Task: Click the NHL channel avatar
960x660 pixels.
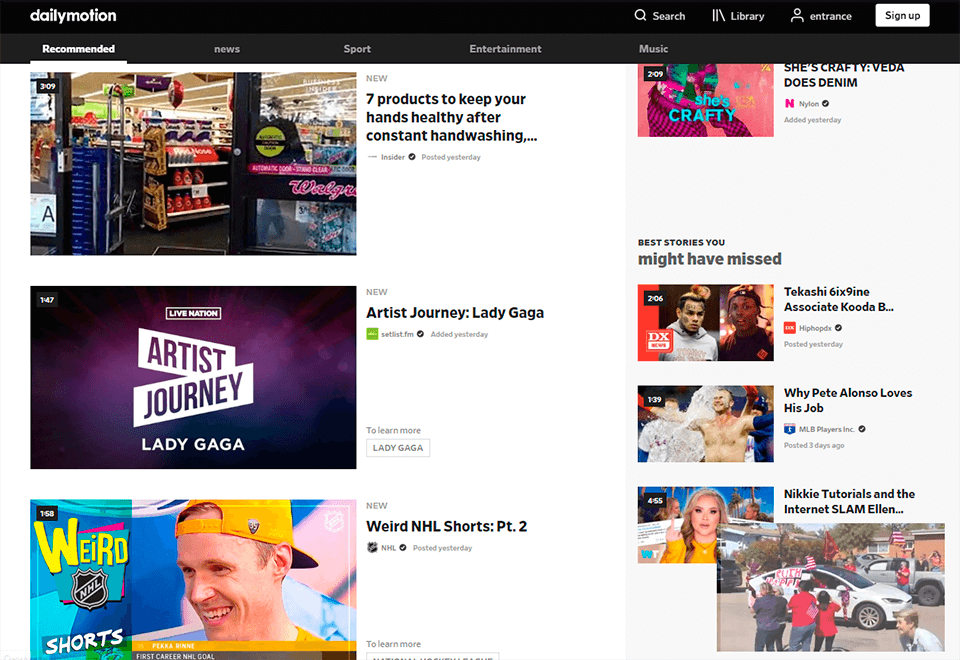Action: 372,547
